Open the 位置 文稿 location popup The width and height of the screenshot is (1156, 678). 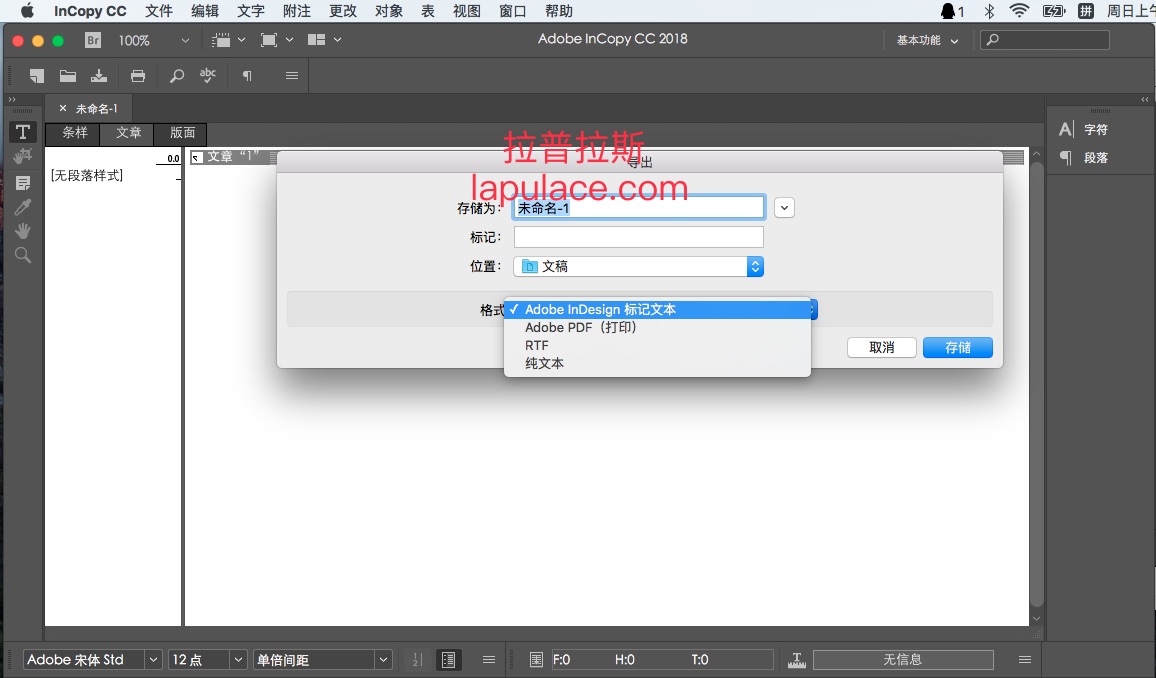tap(638, 266)
